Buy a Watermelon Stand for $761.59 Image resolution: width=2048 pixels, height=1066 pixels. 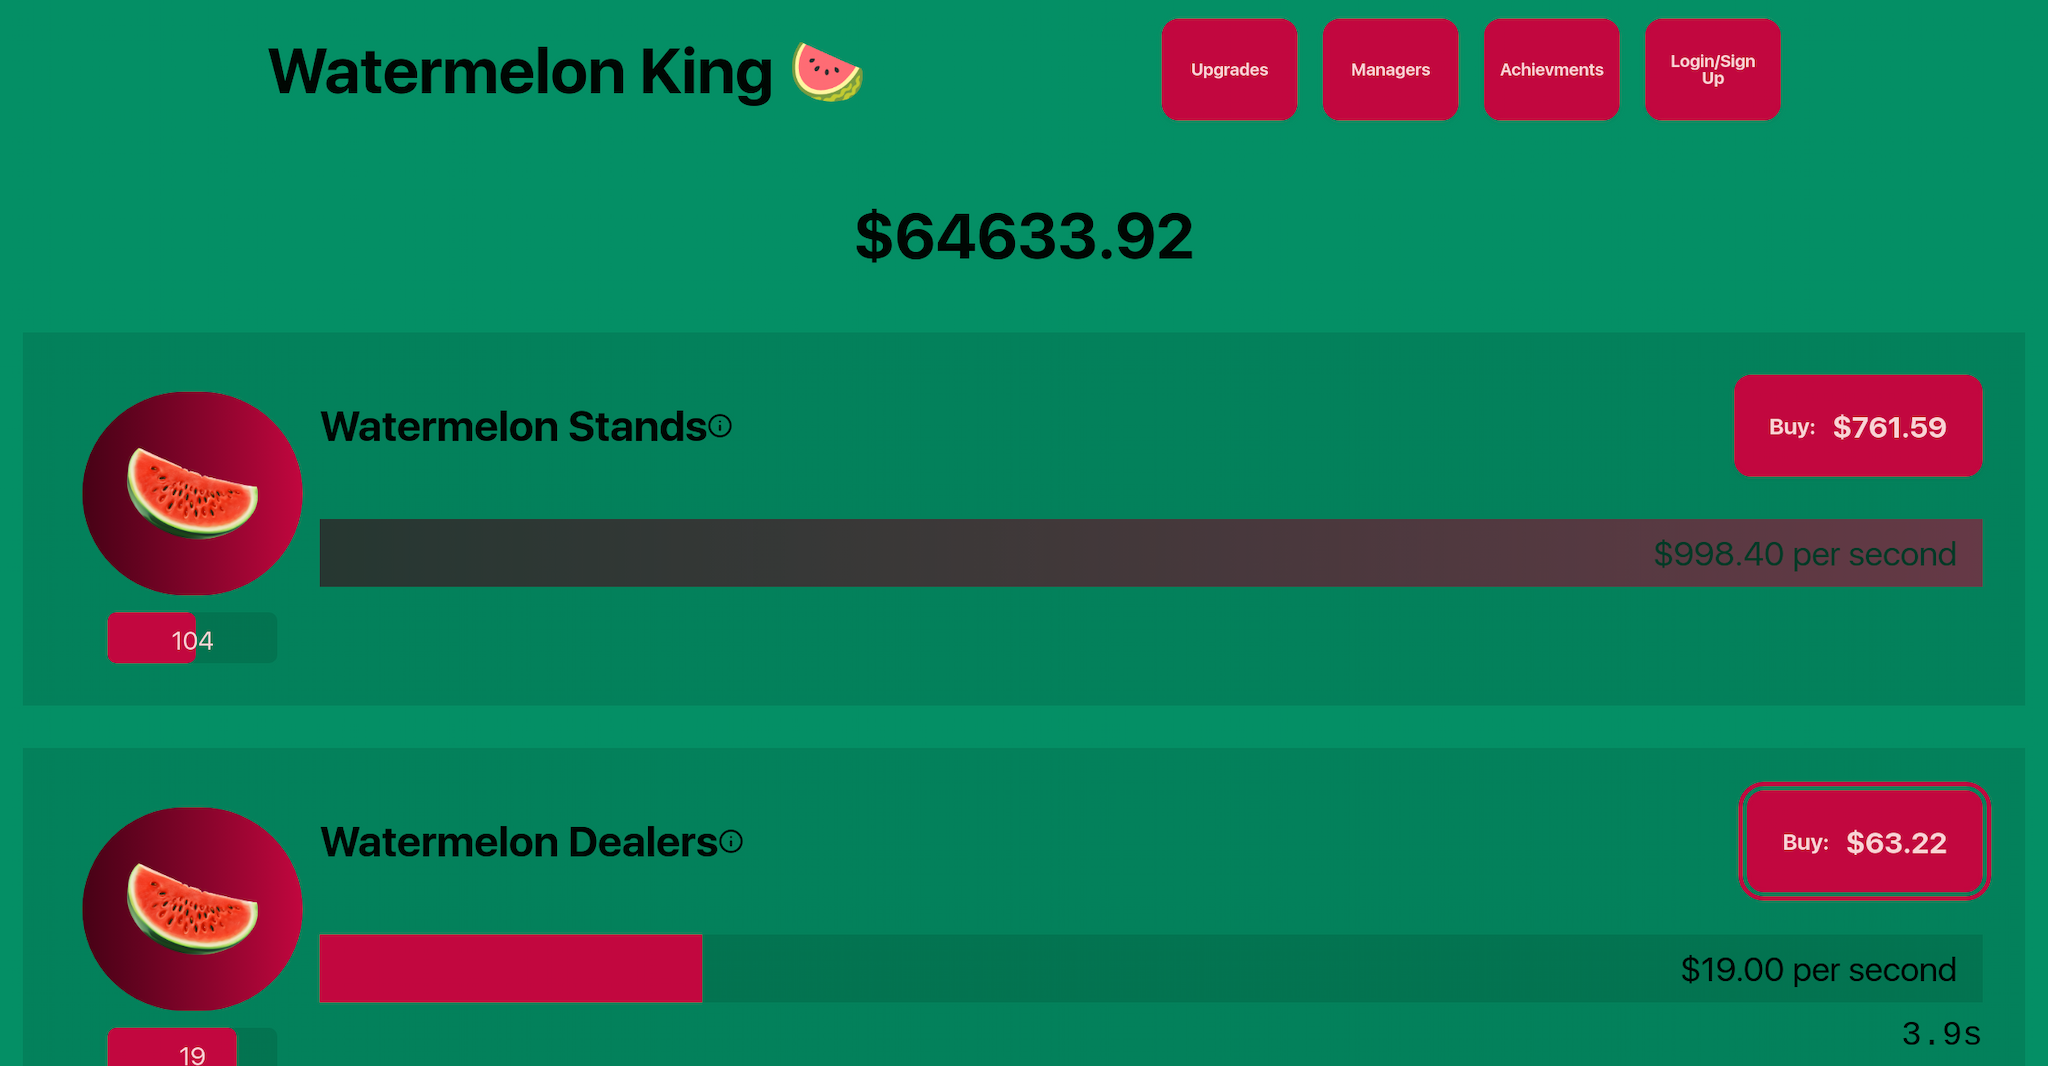click(1858, 426)
